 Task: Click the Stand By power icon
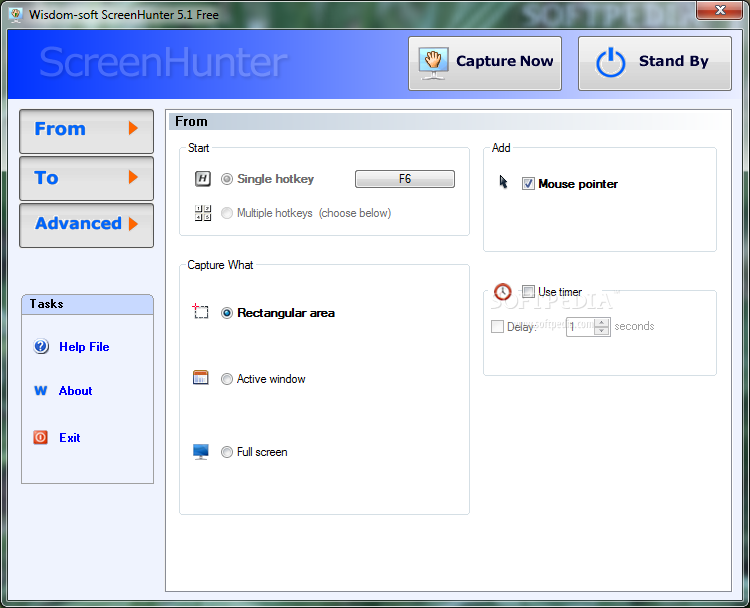[610, 63]
